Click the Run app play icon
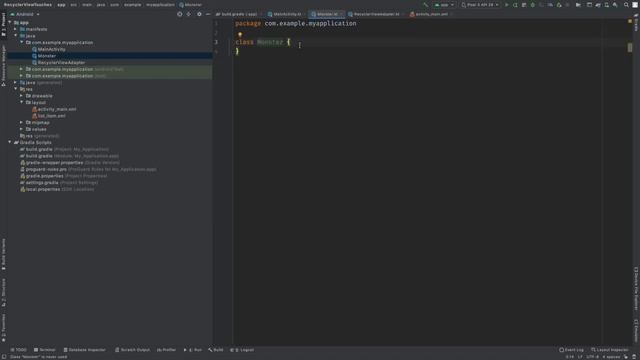This screenshot has height=360, width=640. click(507, 5)
